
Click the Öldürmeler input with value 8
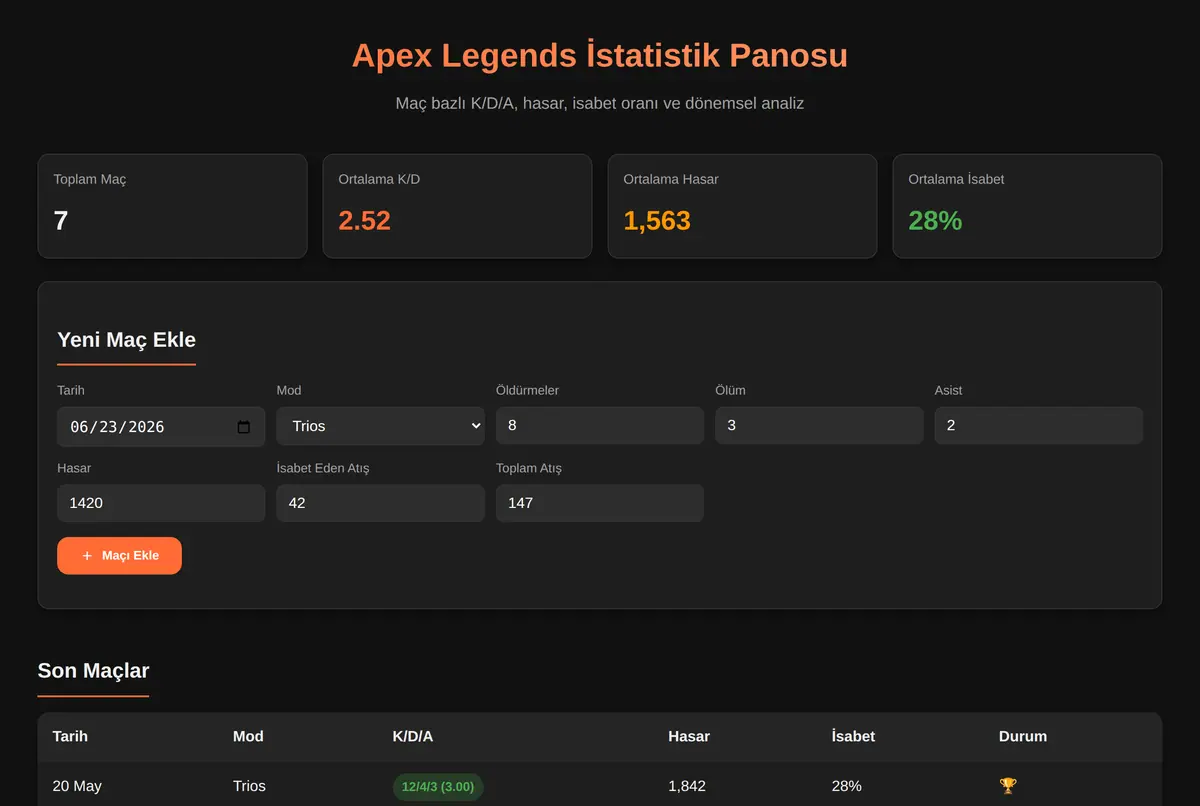tap(600, 425)
